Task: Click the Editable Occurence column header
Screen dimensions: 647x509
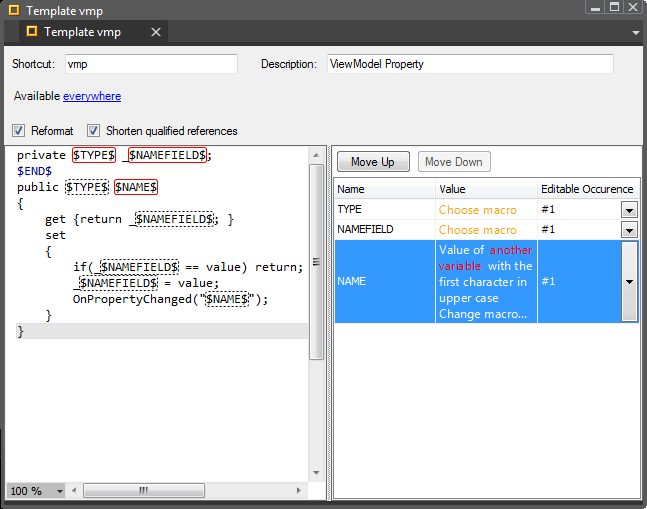Action: pos(588,189)
